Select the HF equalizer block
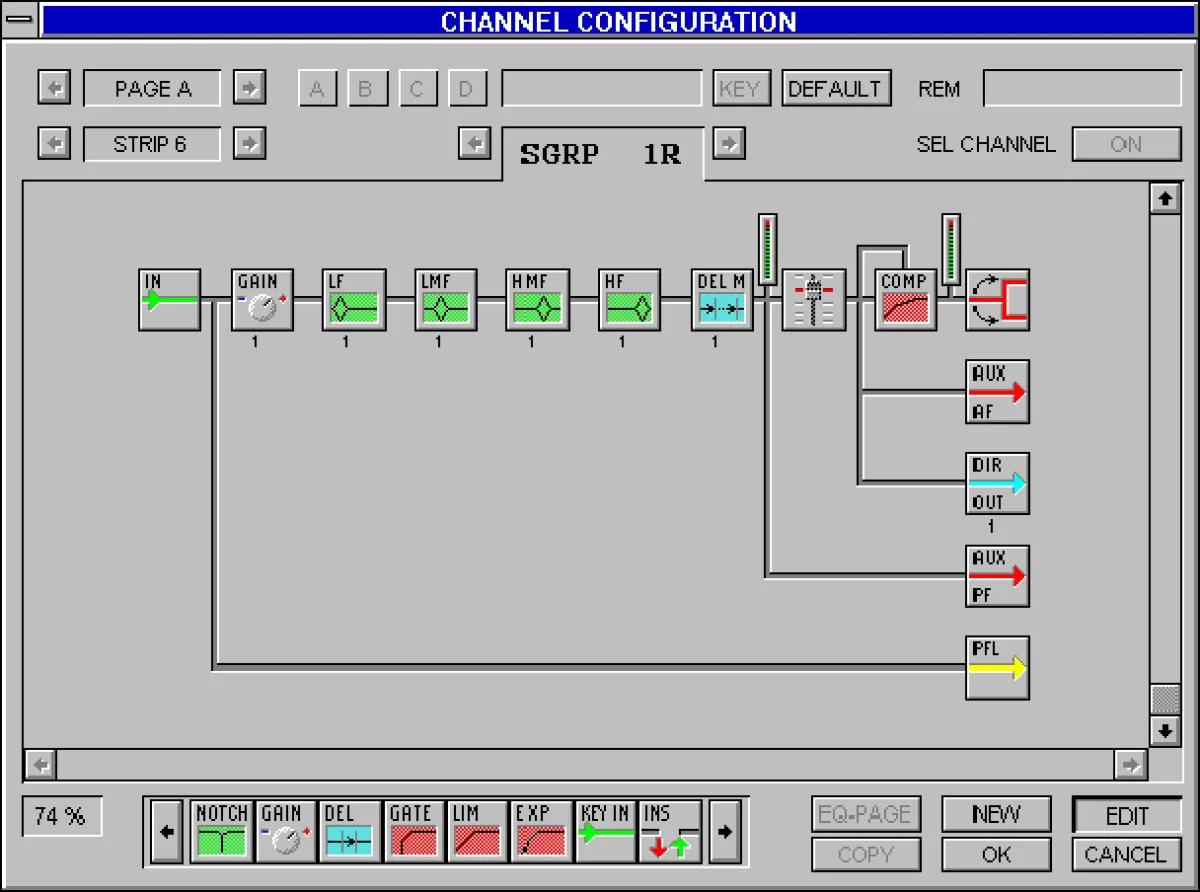The height and width of the screenshot is (892, 1200). click(x=630, y=299)
